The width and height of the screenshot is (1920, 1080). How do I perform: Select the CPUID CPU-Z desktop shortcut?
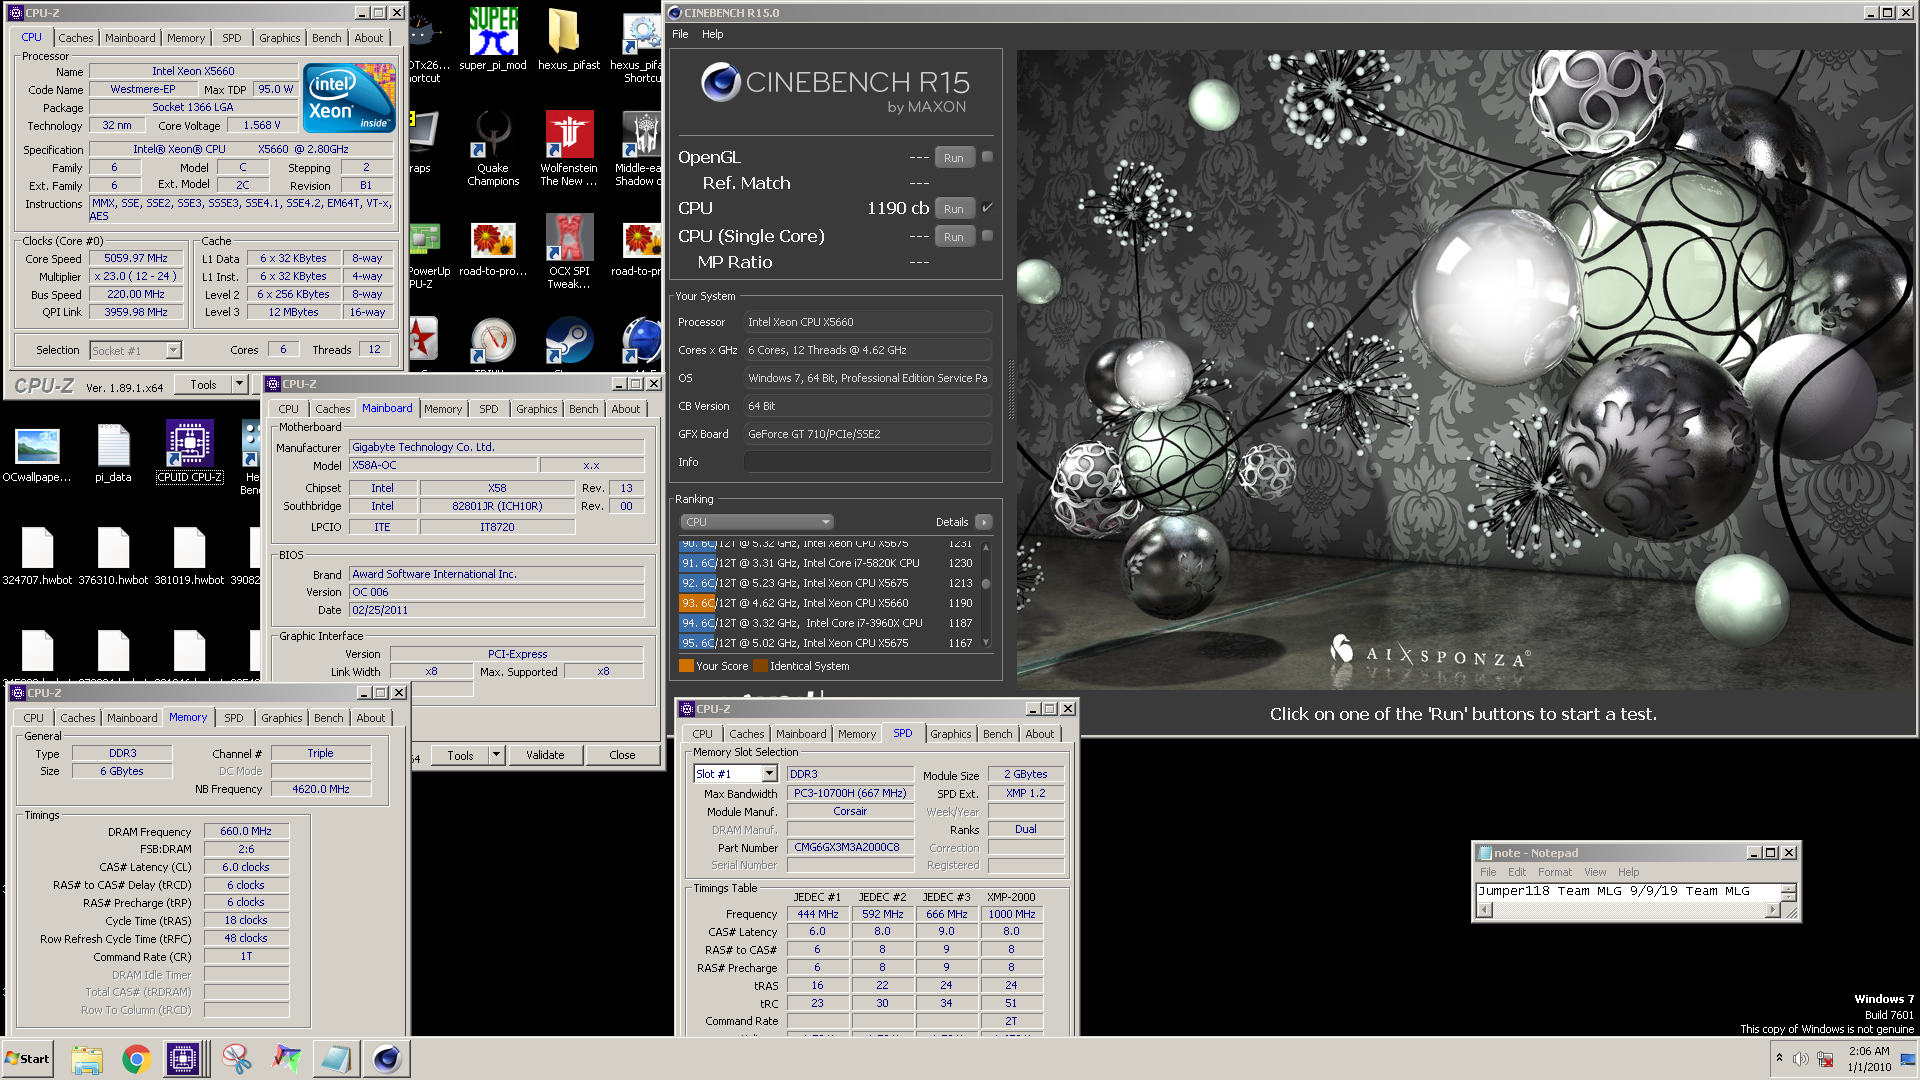tap(189, 452)
